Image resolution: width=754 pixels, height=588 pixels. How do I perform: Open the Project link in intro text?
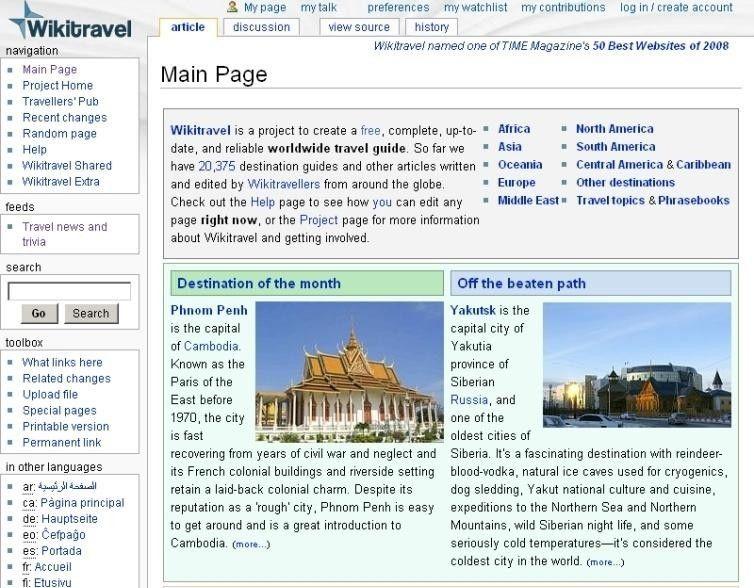pyautogui.click(x=319, y=220)
